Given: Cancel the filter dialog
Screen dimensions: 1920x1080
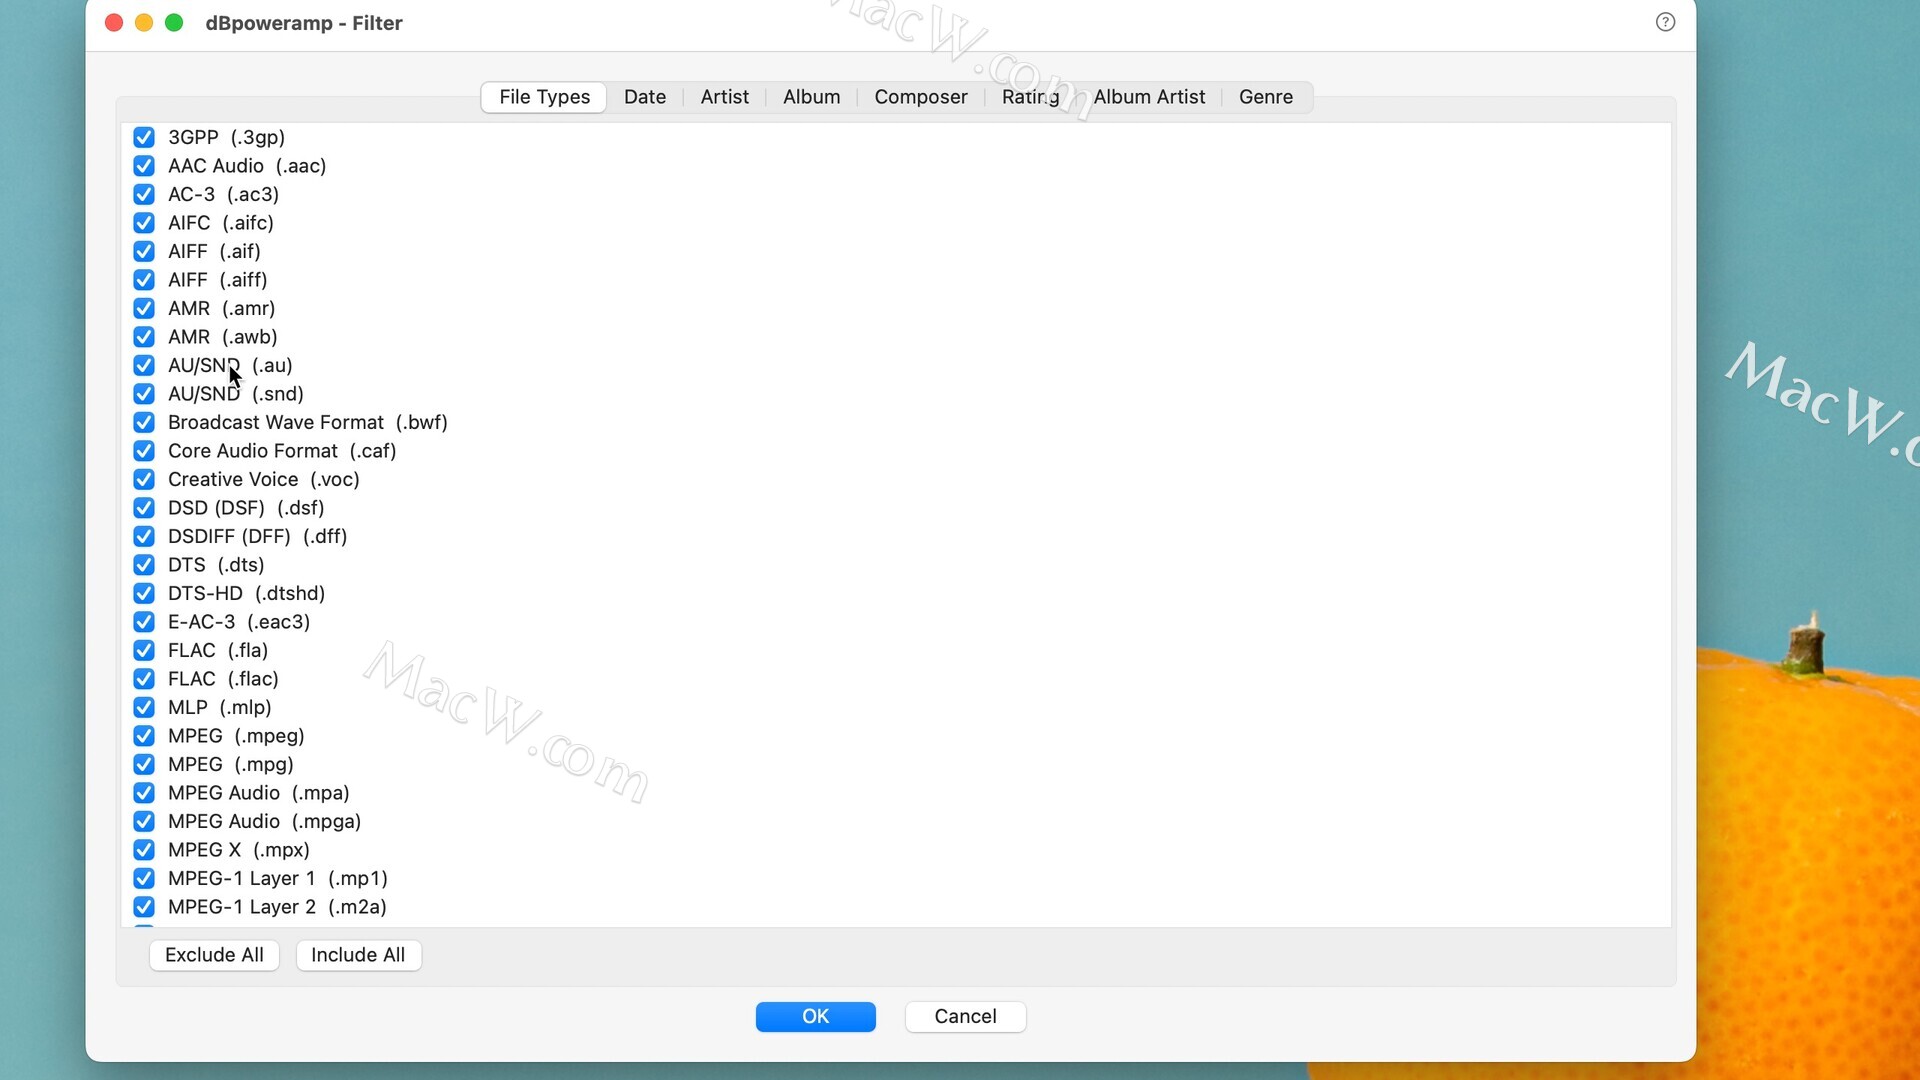Looking at the screenshot, I should click(x=965, y=1016).
